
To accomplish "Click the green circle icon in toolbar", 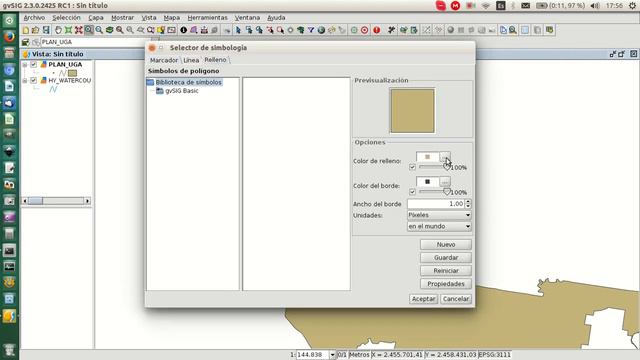I will pos(354,30).
